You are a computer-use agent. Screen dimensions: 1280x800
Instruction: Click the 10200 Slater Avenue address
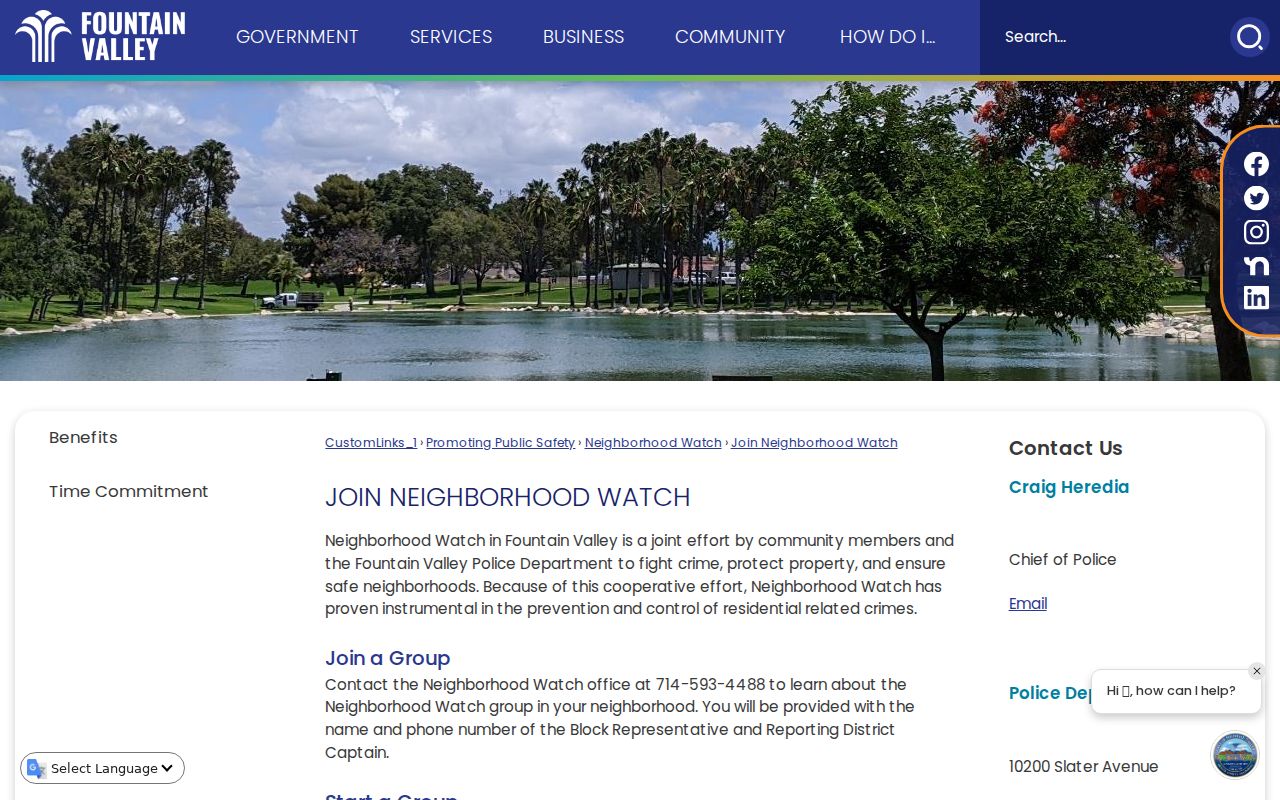pyautogui.click(x=1084, y=767)
